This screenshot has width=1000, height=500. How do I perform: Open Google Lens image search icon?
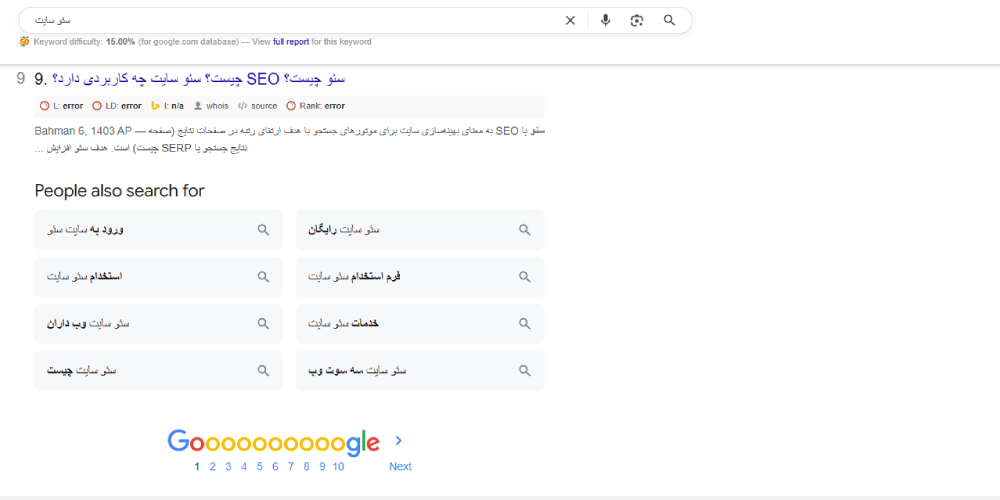[637, 20]
